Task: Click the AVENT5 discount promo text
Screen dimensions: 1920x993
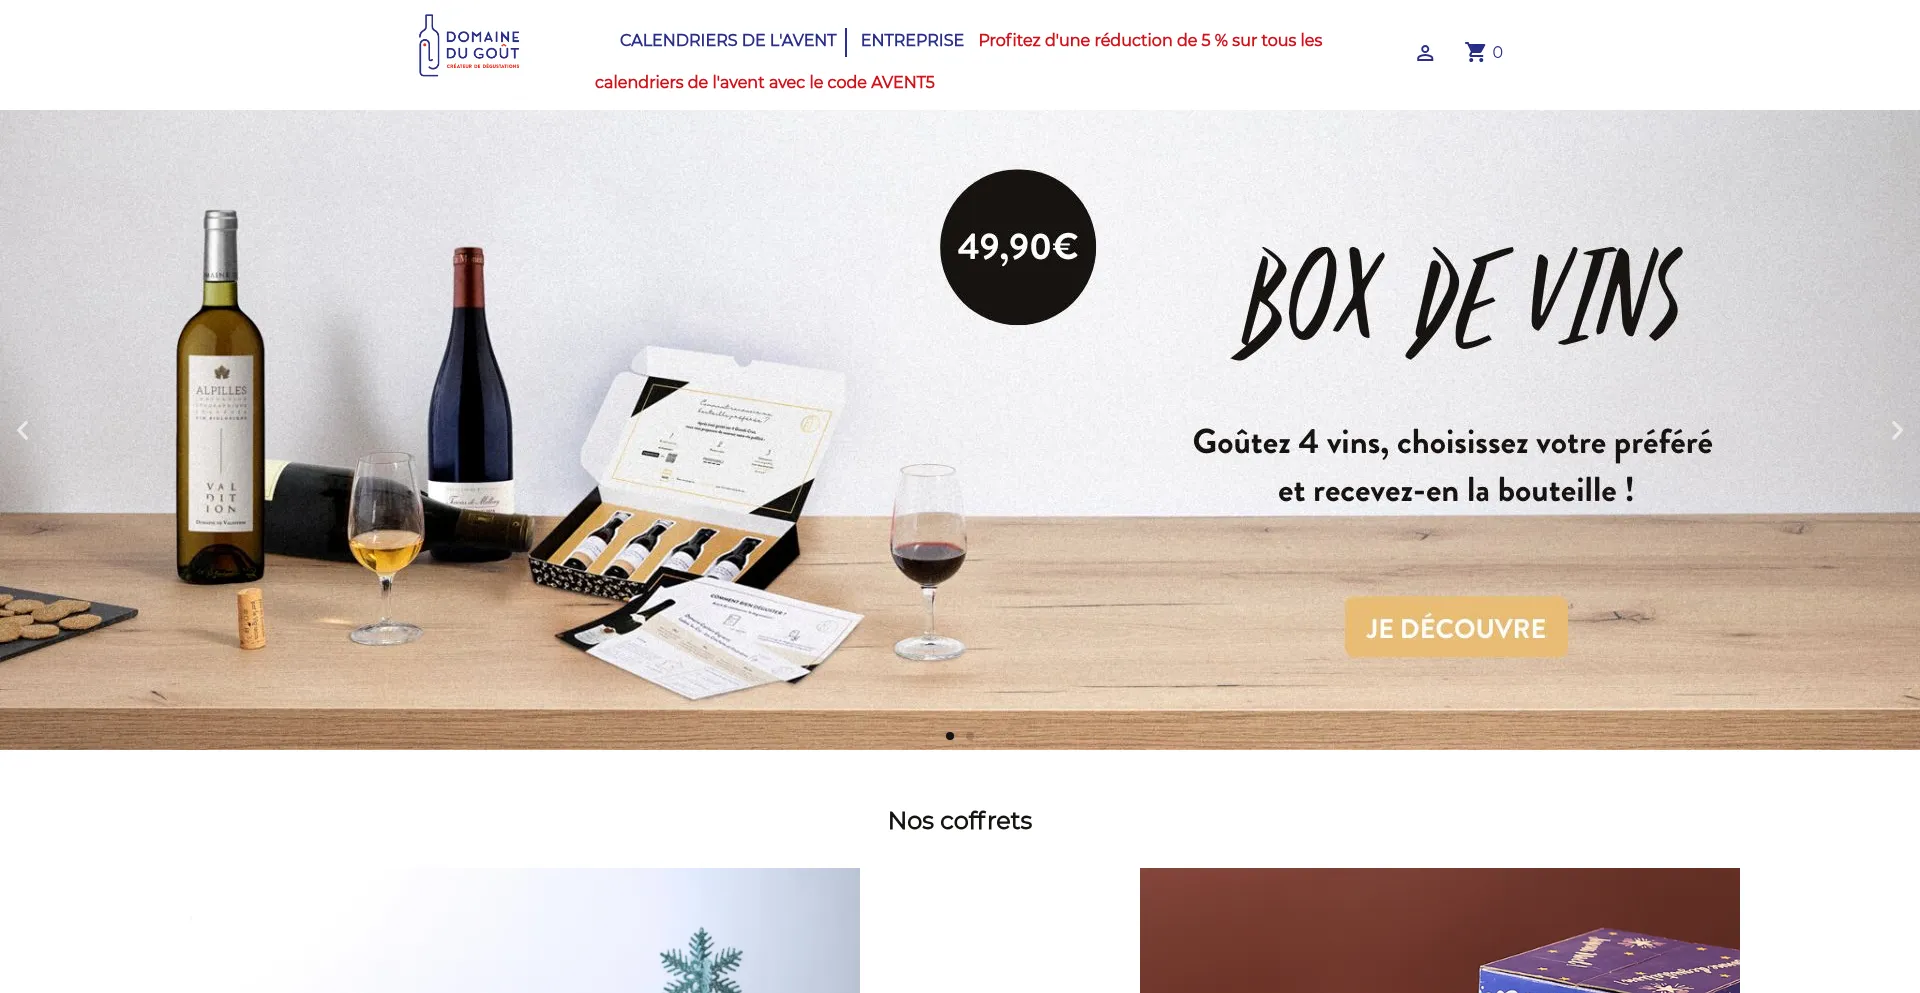Action: click(958, 61)
